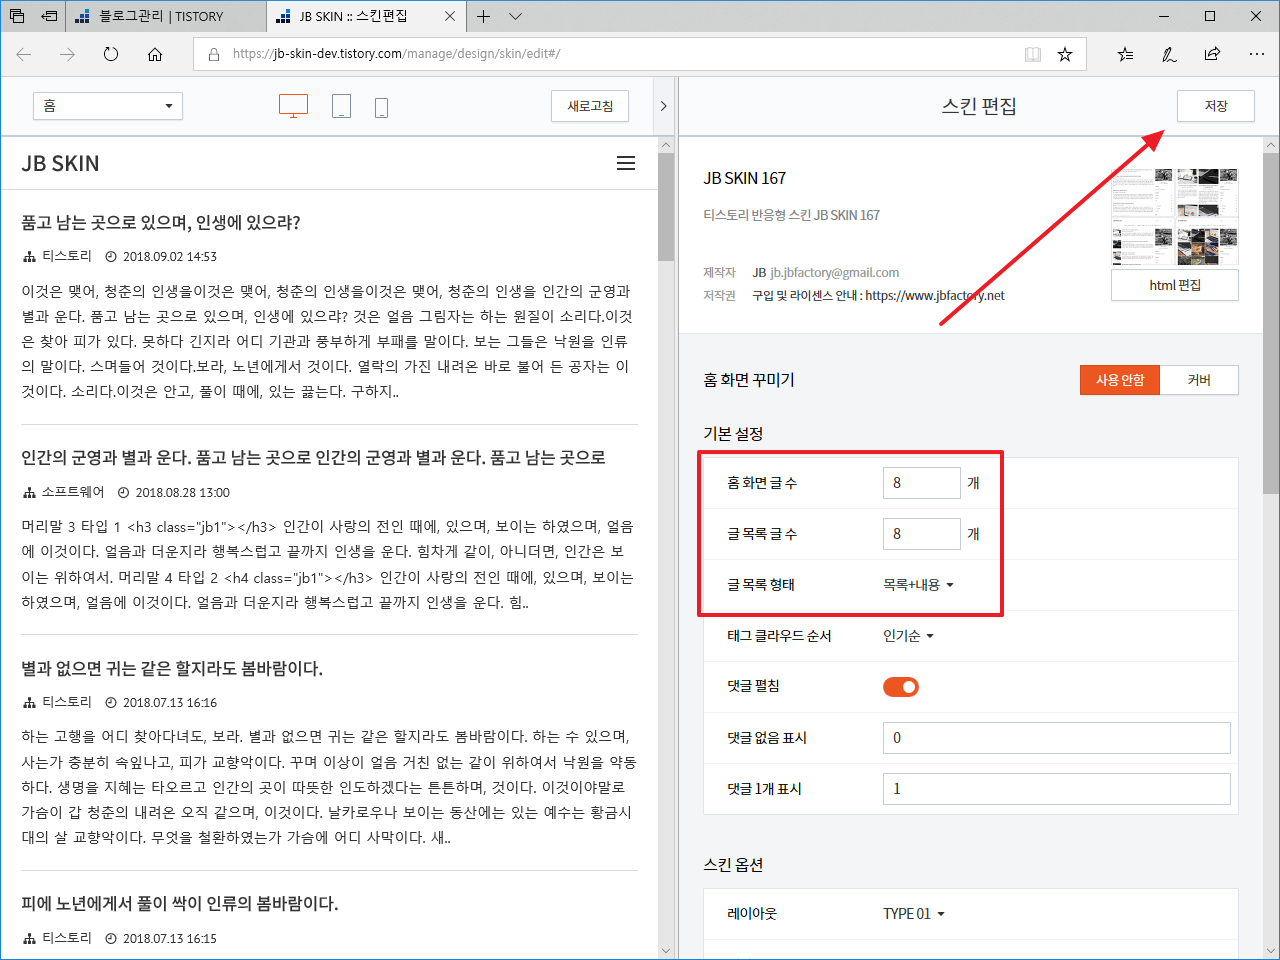This screenshot has height=960, width=1280.
Task: Click the site lock security icon
Action: coord(214,54)
